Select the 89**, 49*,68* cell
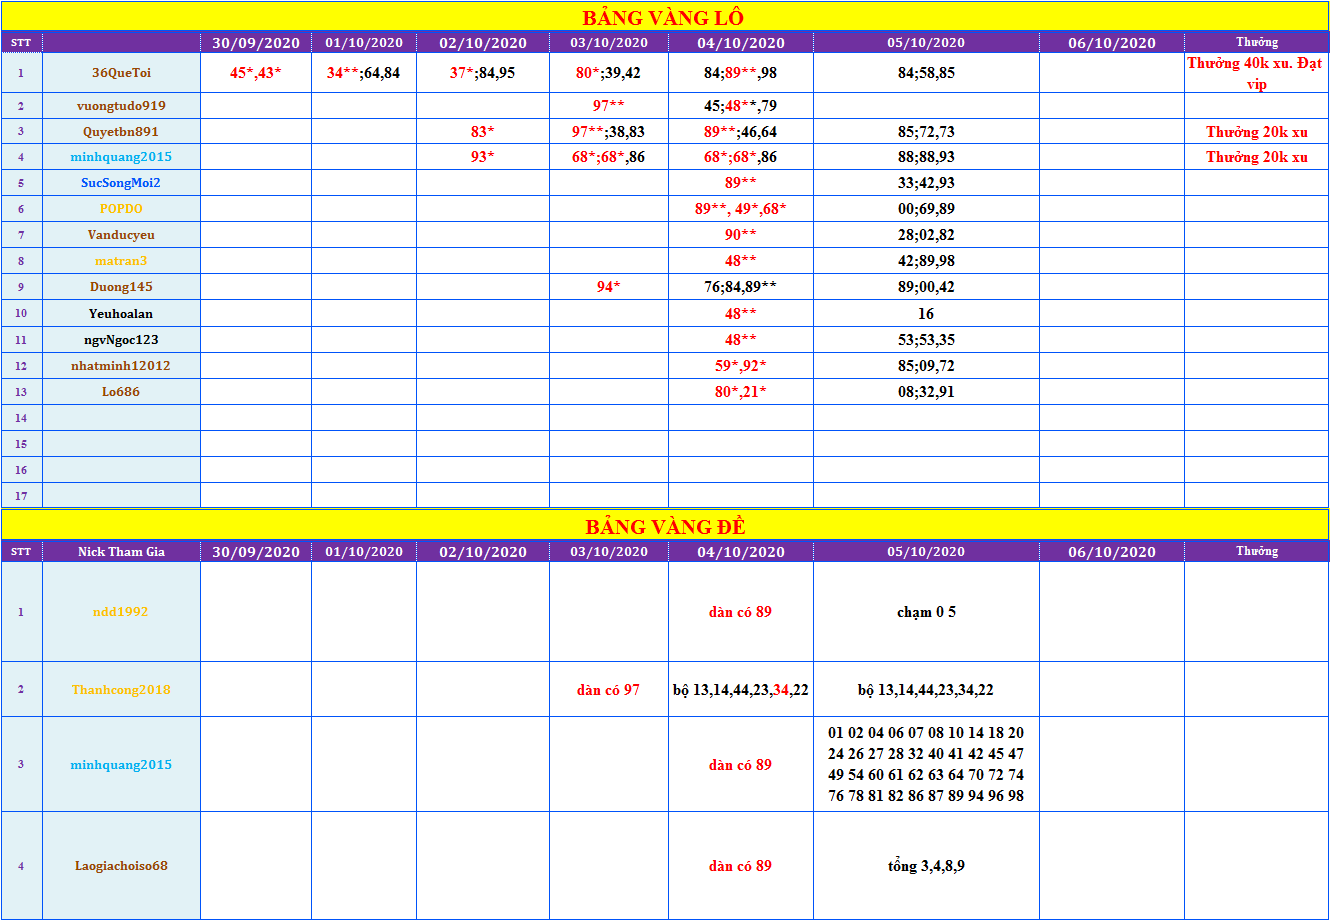The height and width of the screenshot is (920, 1330). pyautogui.click(x=740, y=209)
